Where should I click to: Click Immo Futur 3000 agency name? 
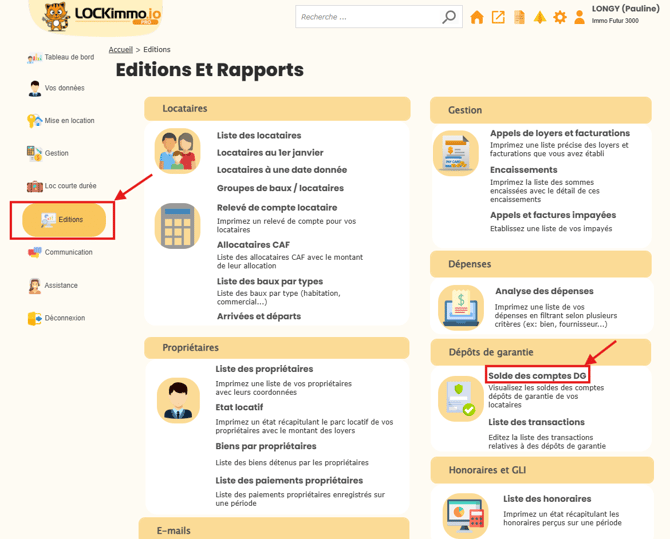tap(615, 21)
